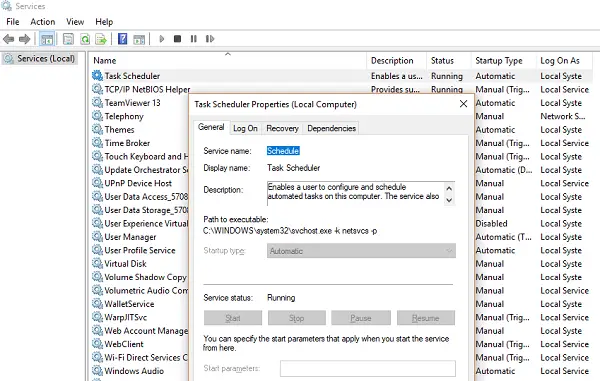Click the description box scroll down arrow
Viewport: 600px width, 381px height.
[449, 200]
